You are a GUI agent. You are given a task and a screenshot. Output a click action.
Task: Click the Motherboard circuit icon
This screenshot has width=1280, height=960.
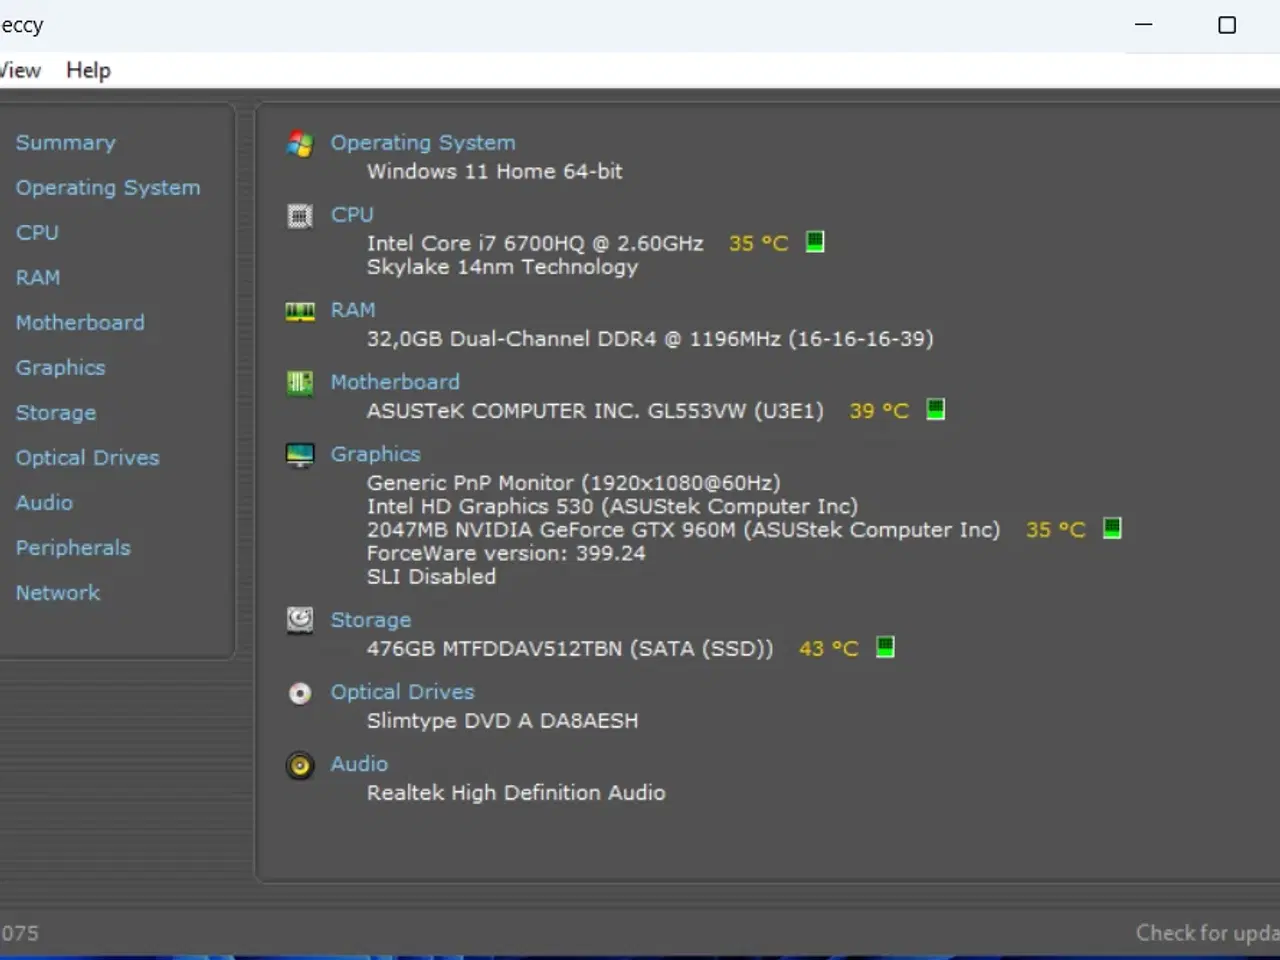coord(300,383)
